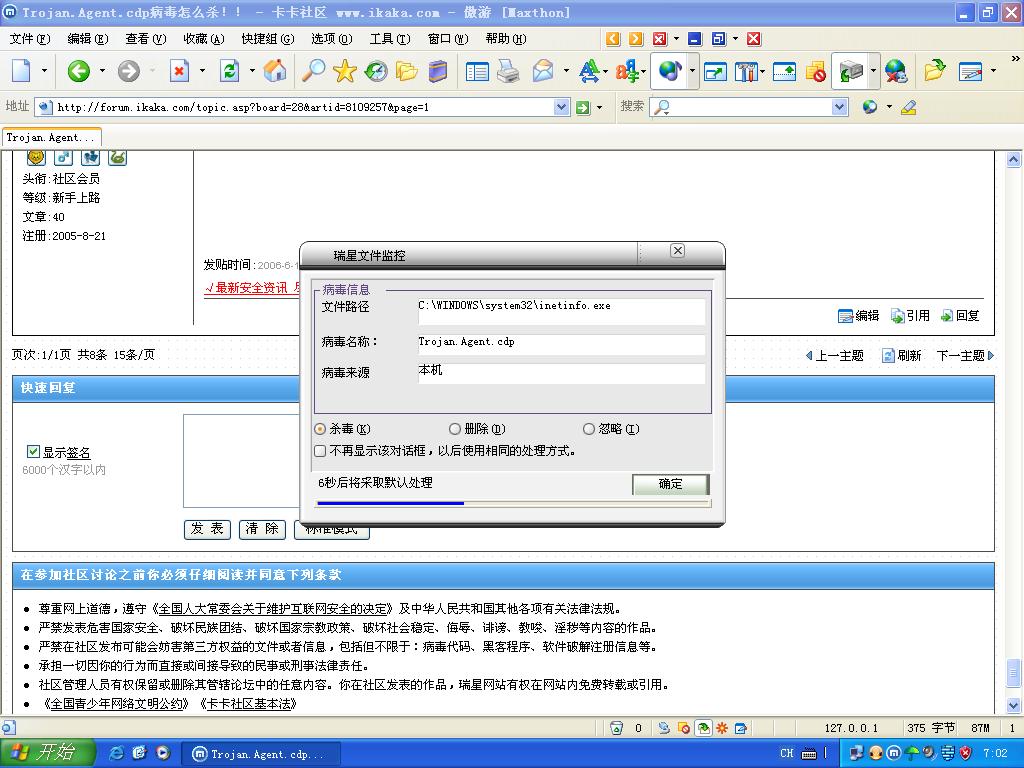Close the 瑞星文件监控 dialog with X
The height and width of the screenshot is (768, 1024).
677,251
